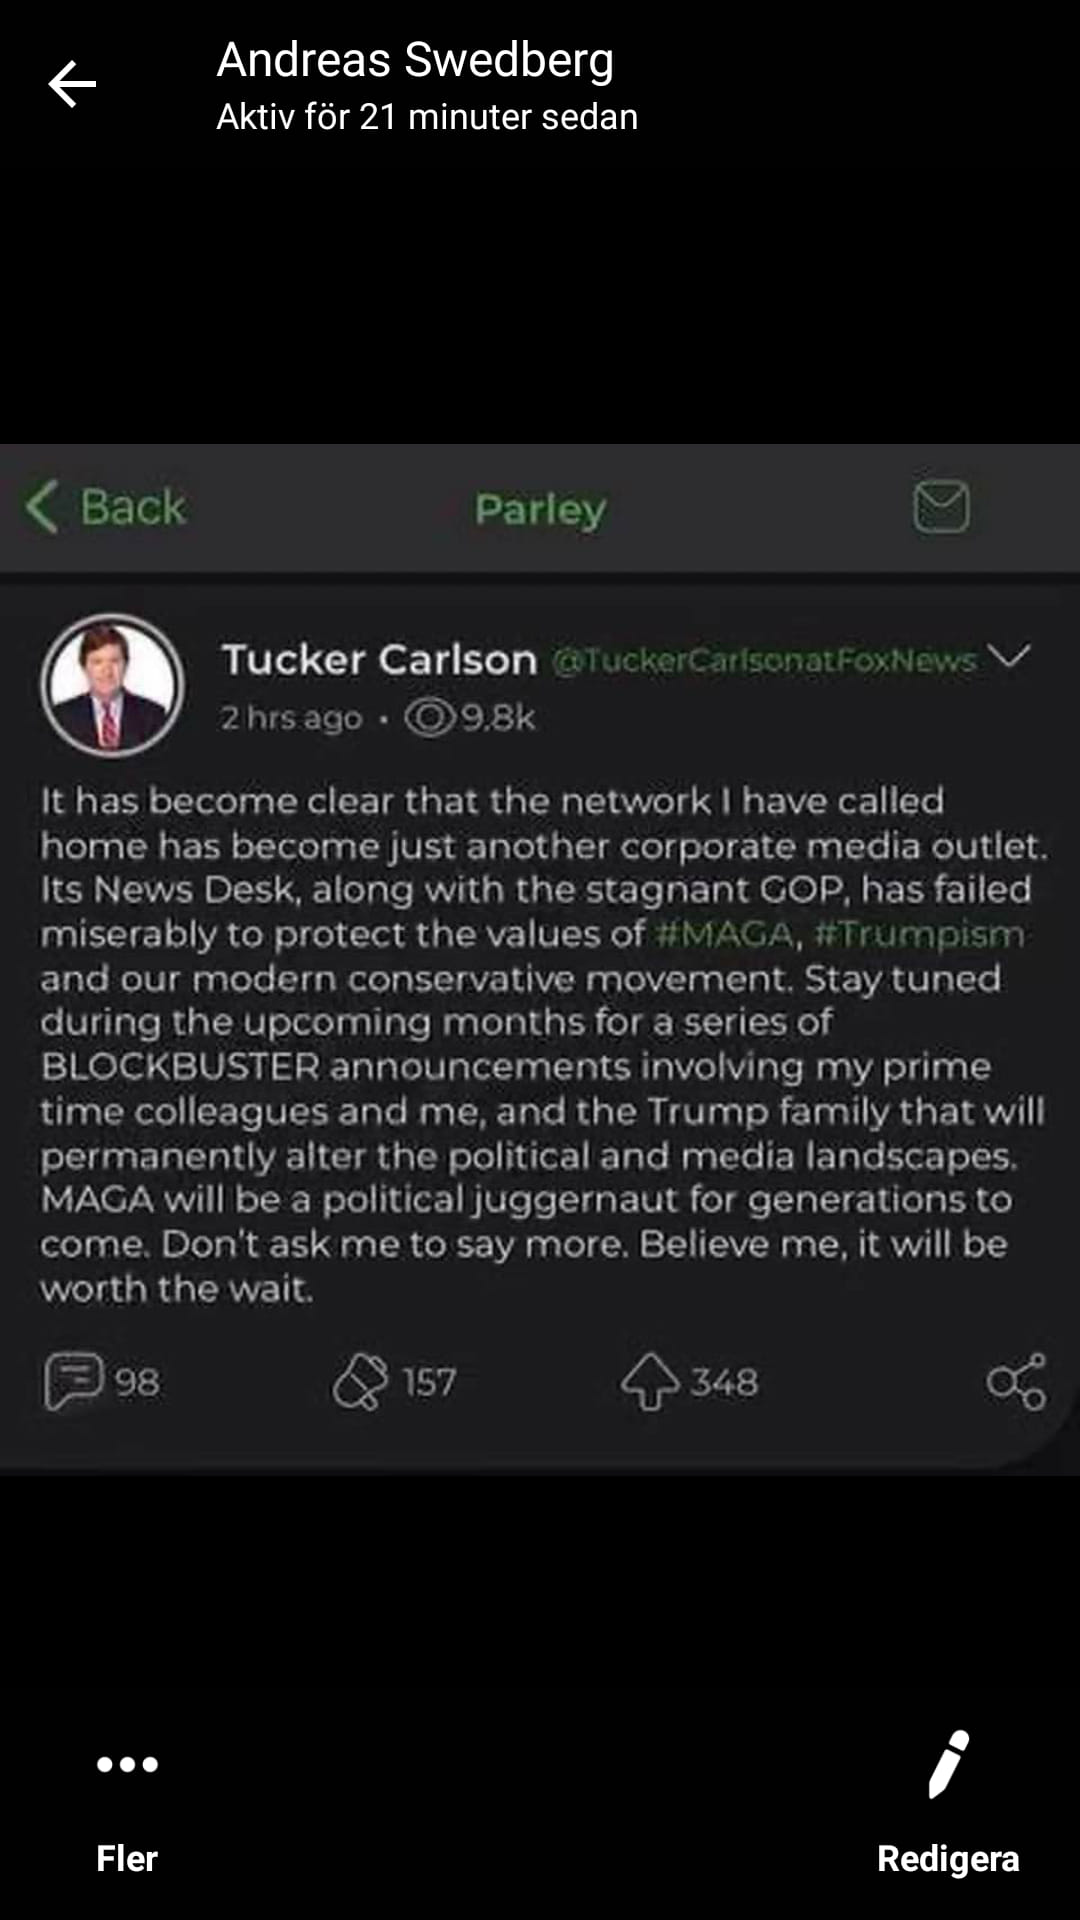Upvote the post using the arrow icon
Image resolution: width=1080 pixels, height=1920 pixels.
650,1381
